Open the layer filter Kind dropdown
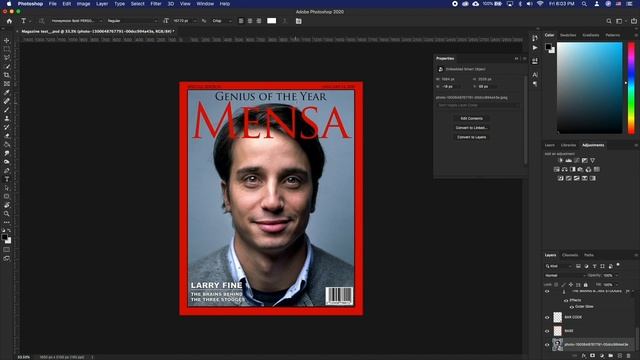 point(559,266)
